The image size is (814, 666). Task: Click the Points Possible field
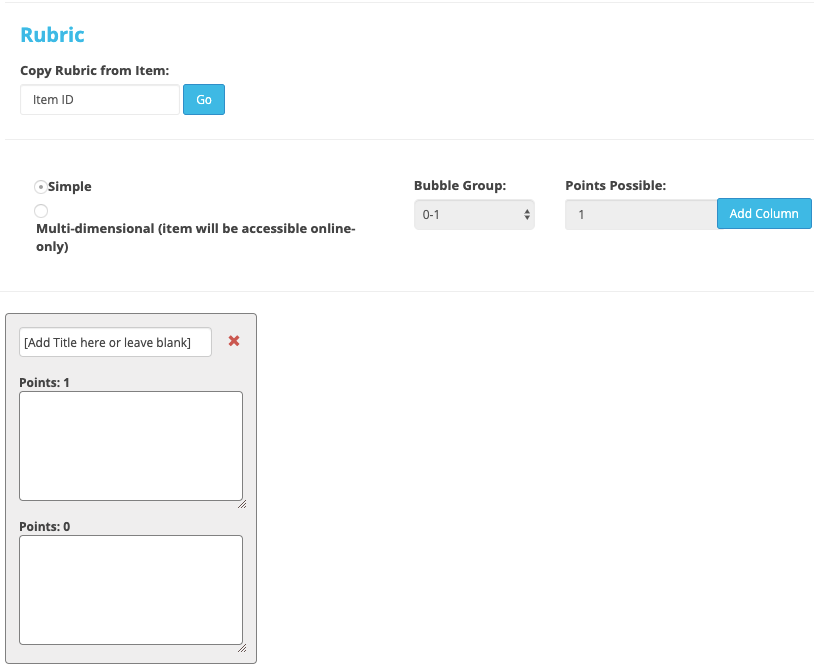[x=641, y=214]
